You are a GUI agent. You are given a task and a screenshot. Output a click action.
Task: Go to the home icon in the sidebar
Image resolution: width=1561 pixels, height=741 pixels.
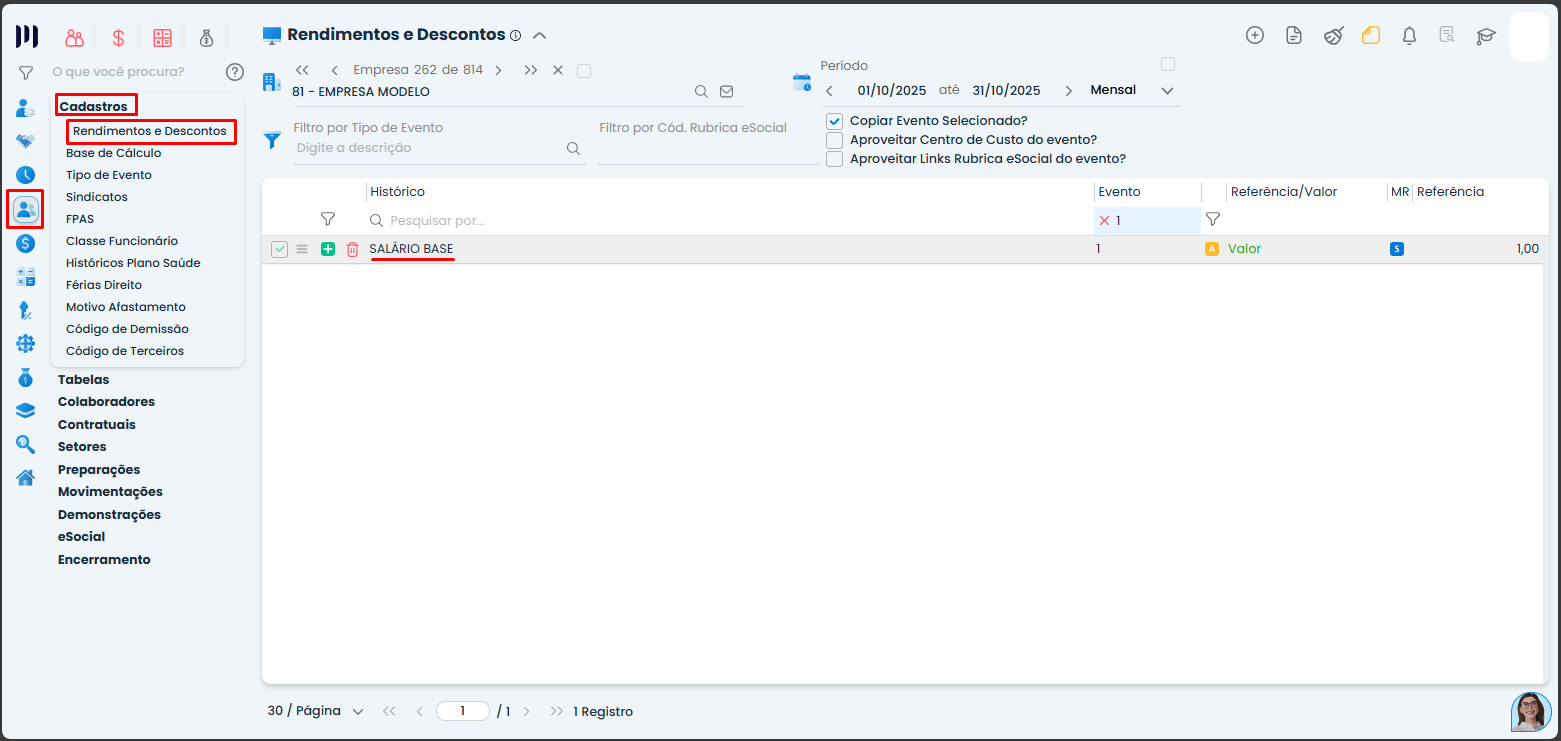[25, 477]
